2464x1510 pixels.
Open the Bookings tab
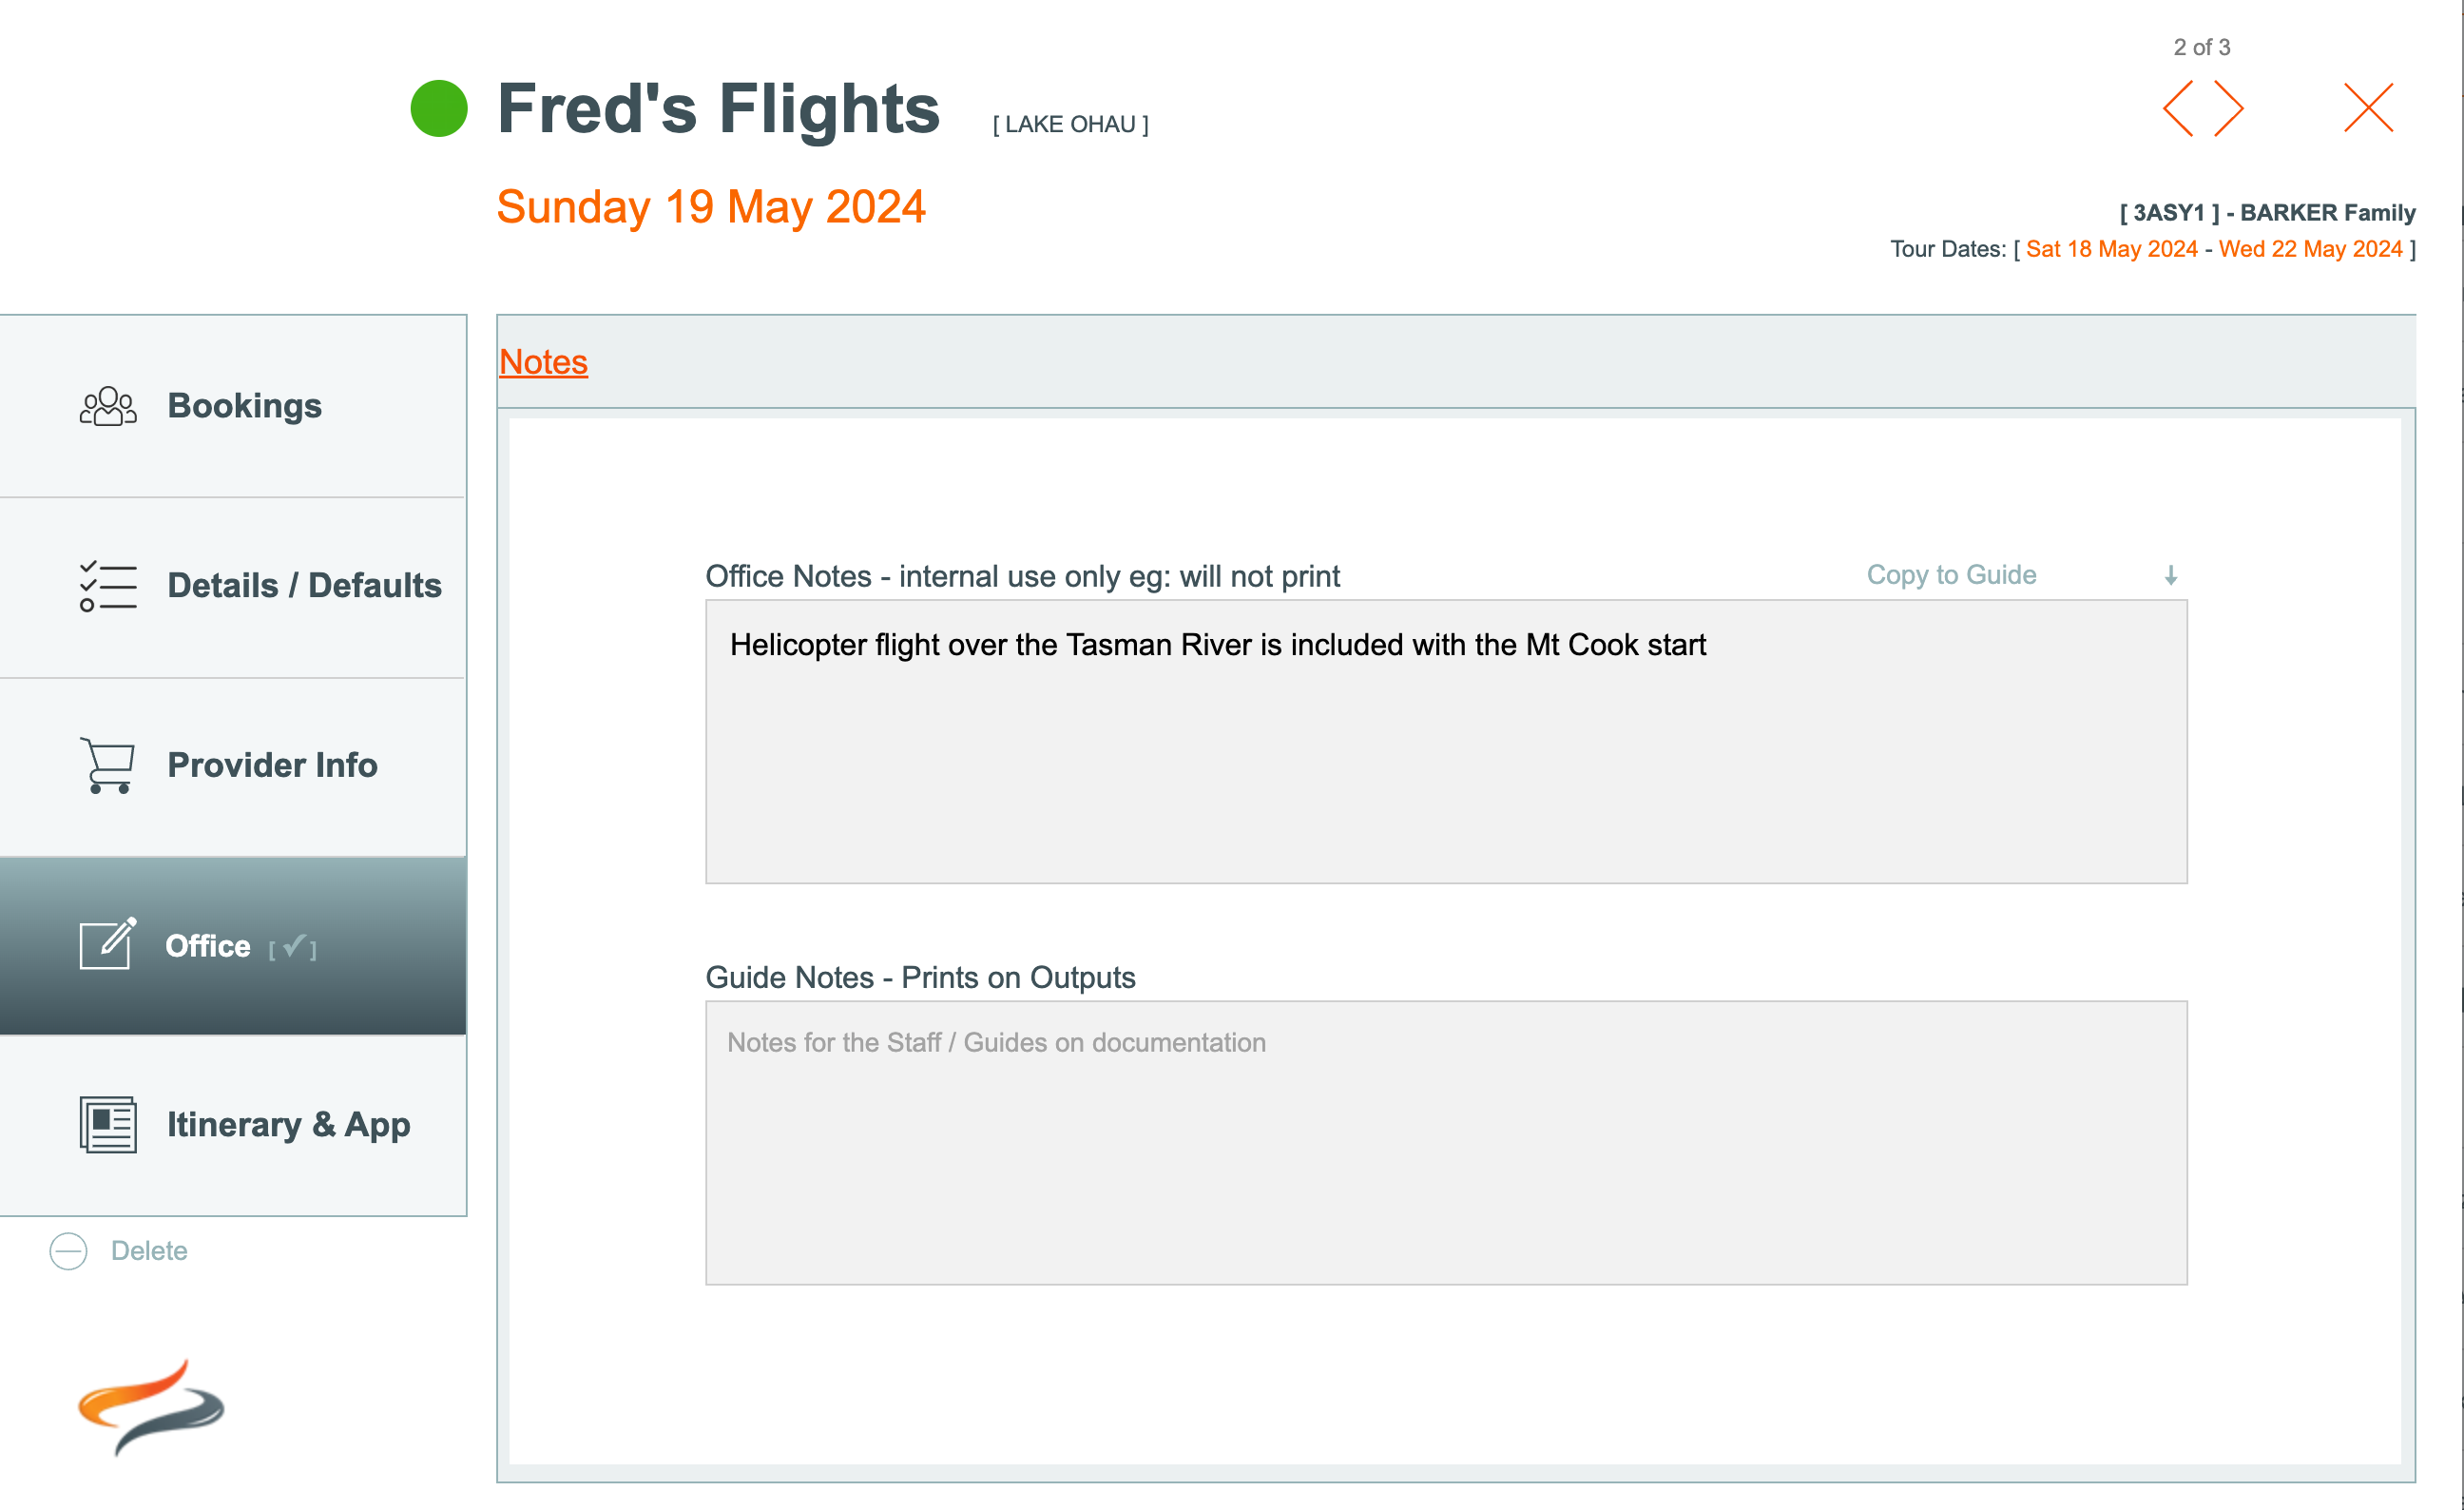tap(245, 406)
